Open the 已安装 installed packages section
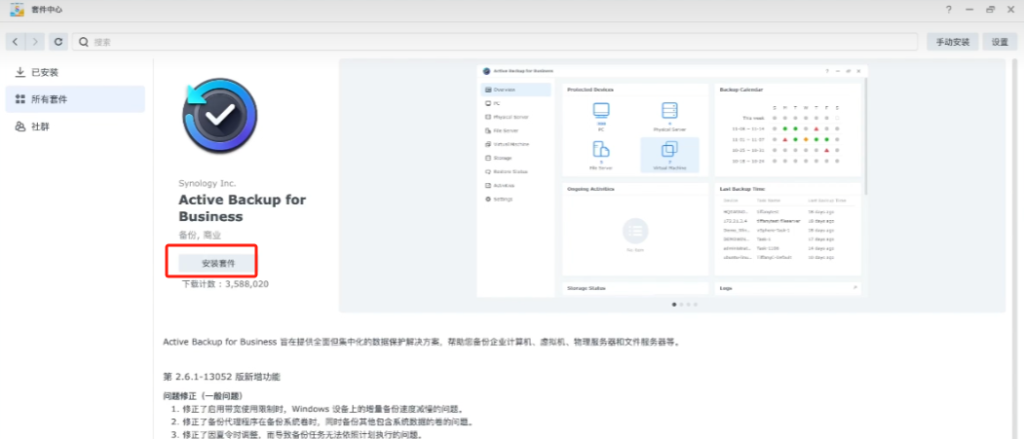This screenshot has height=439, width=1024. [x=45, y=73]
